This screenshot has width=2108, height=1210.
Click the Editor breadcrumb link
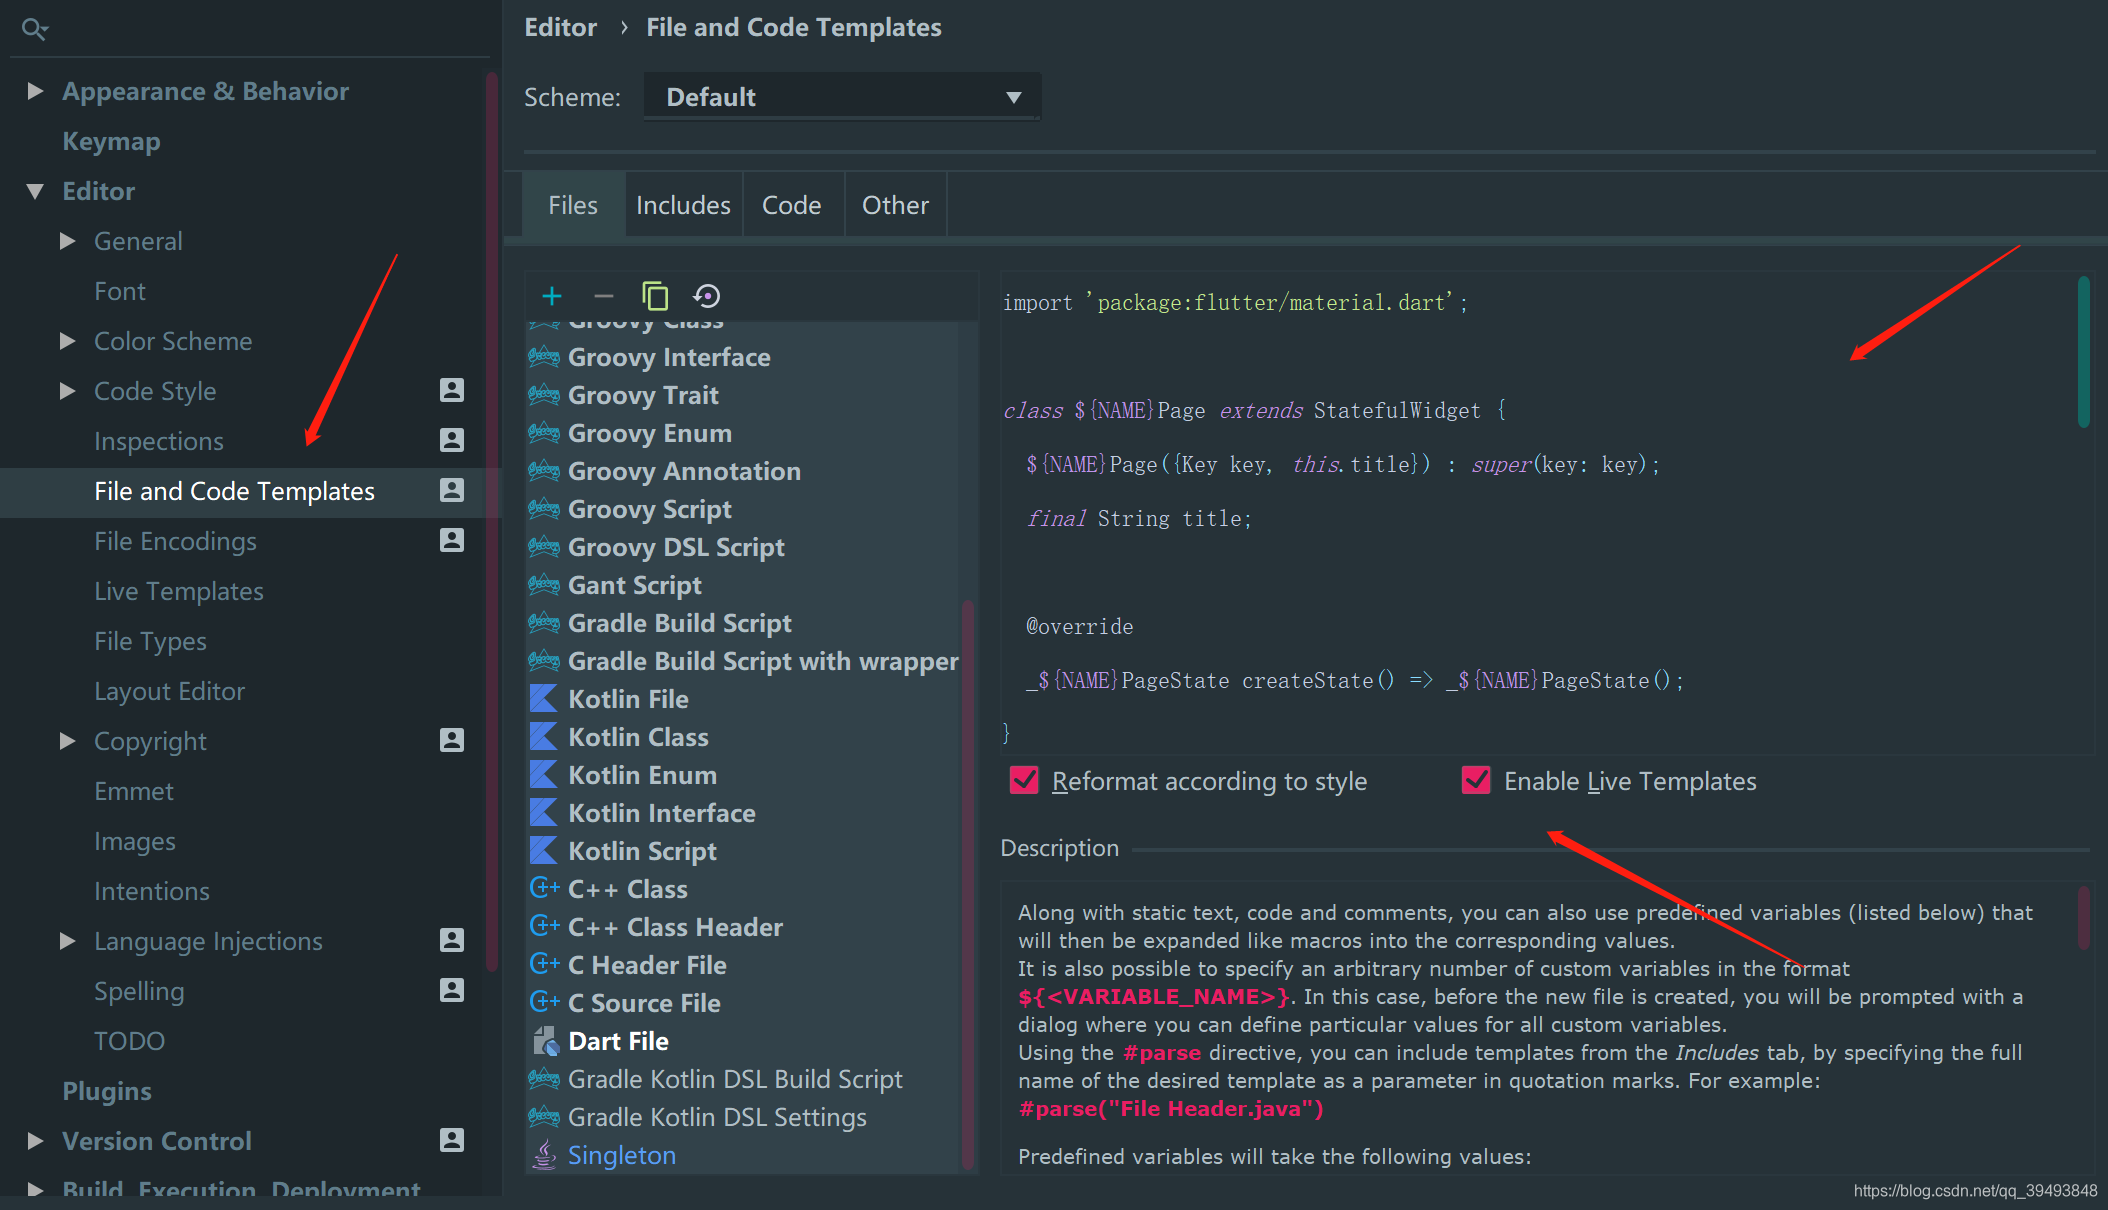point(560,27)
